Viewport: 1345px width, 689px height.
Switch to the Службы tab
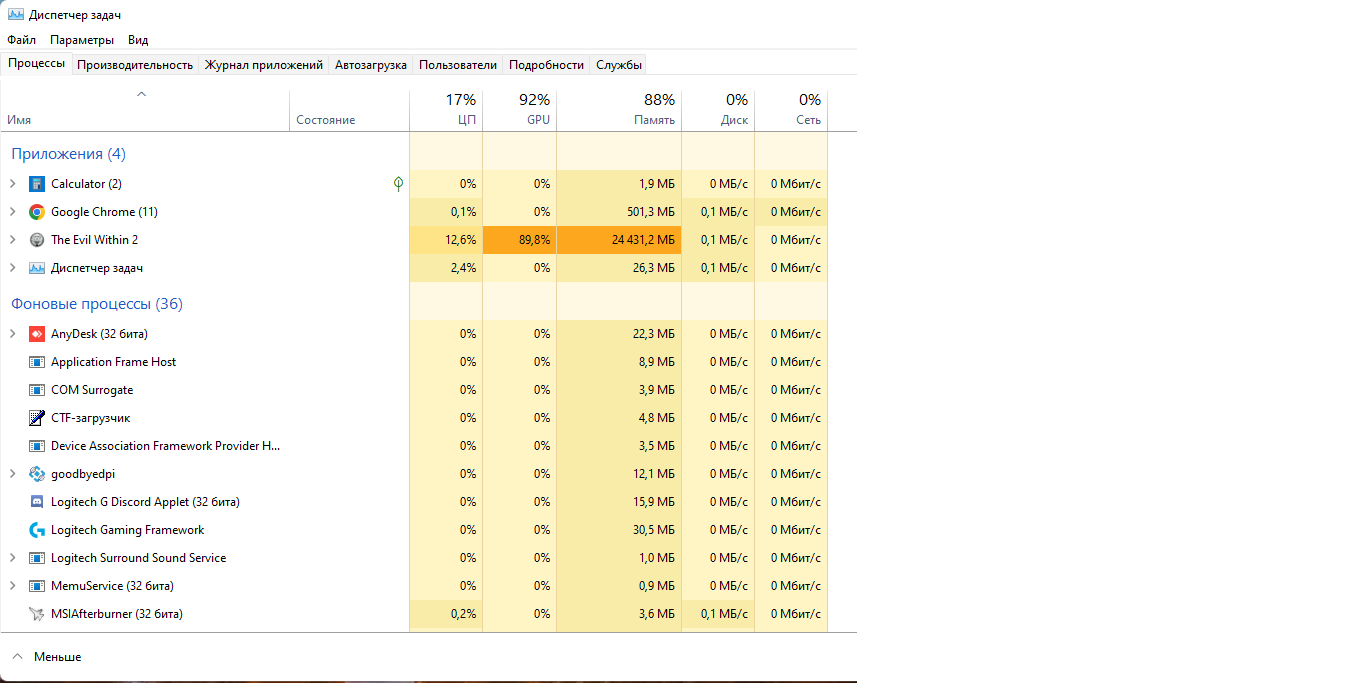(619, 65)
